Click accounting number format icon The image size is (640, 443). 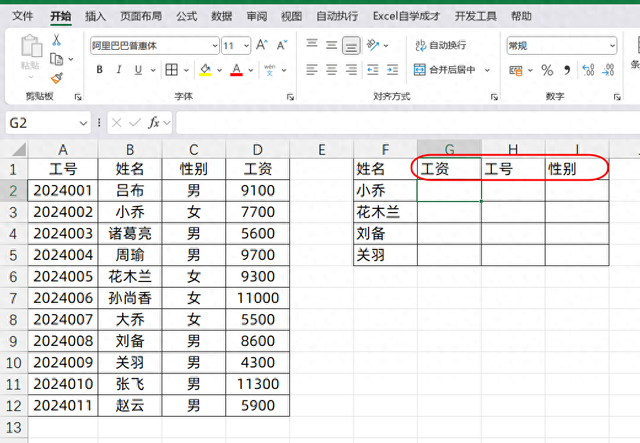pyautogui.click(x=516, y=70)
